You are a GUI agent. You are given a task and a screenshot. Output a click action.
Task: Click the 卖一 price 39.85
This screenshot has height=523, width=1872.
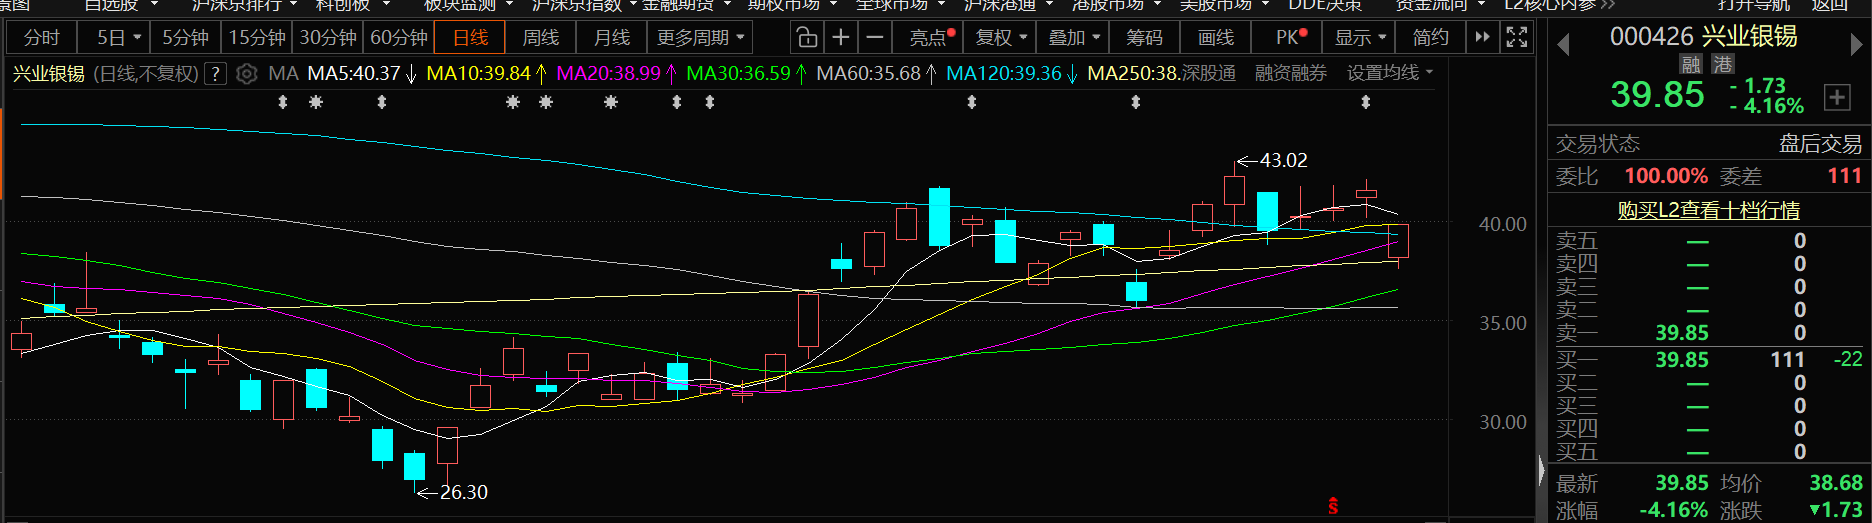[x=1681, y=333]
